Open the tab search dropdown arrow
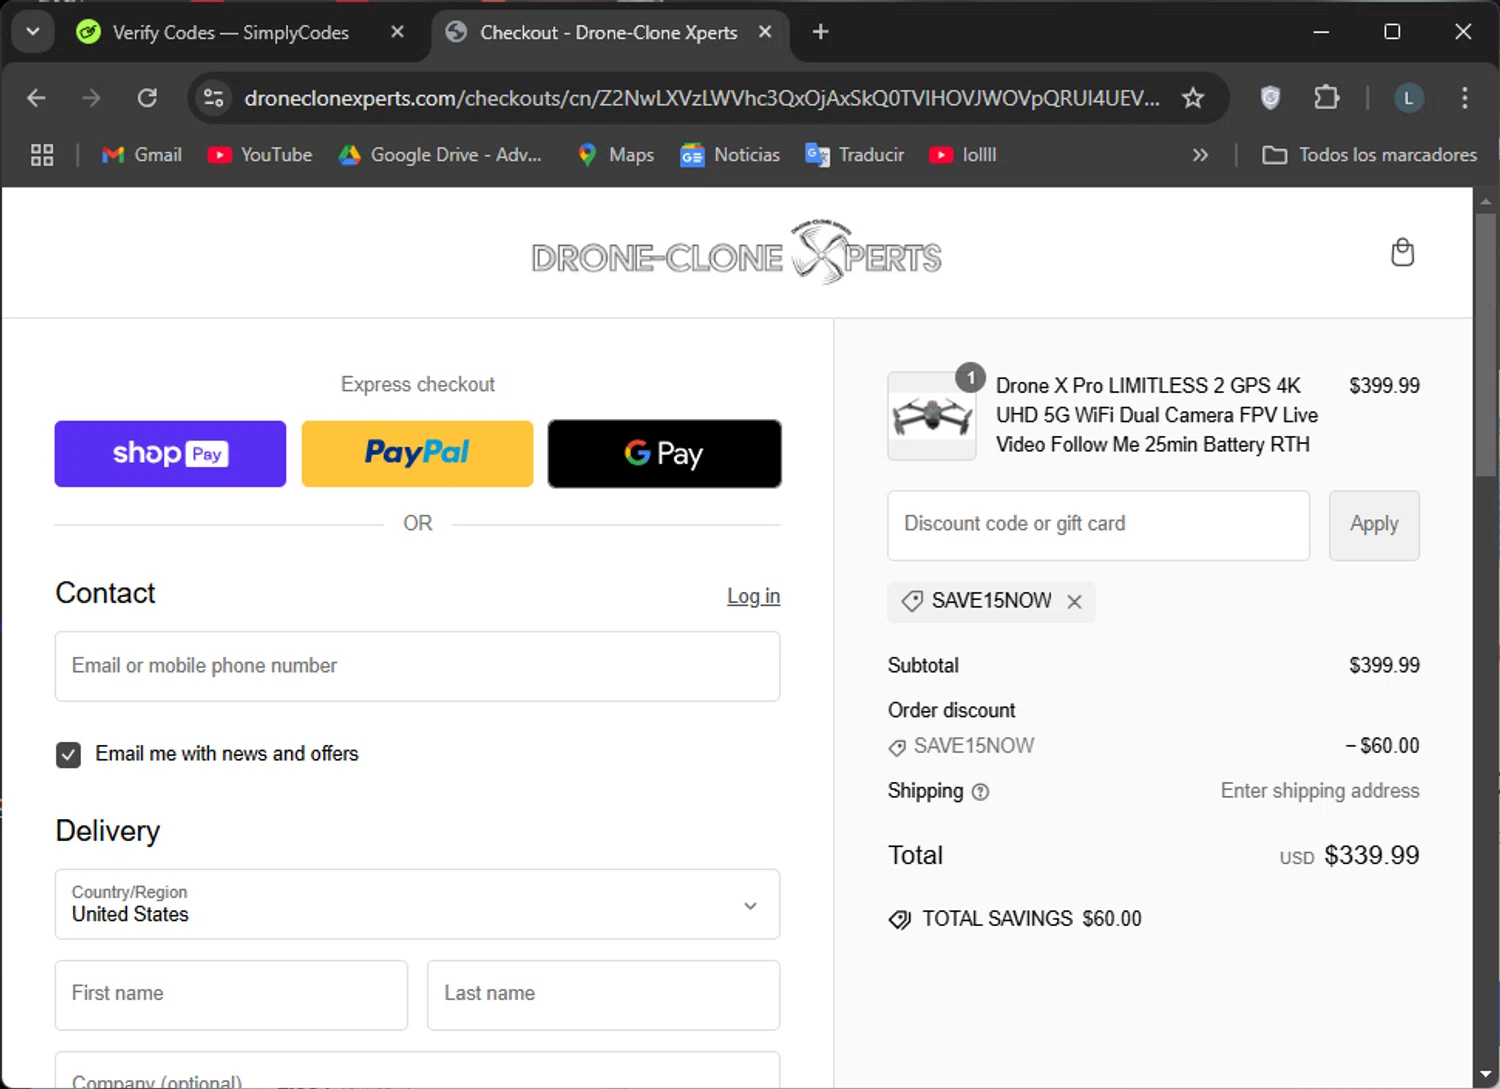Screen dimensions: 1500x1089 tap(33, 32)
